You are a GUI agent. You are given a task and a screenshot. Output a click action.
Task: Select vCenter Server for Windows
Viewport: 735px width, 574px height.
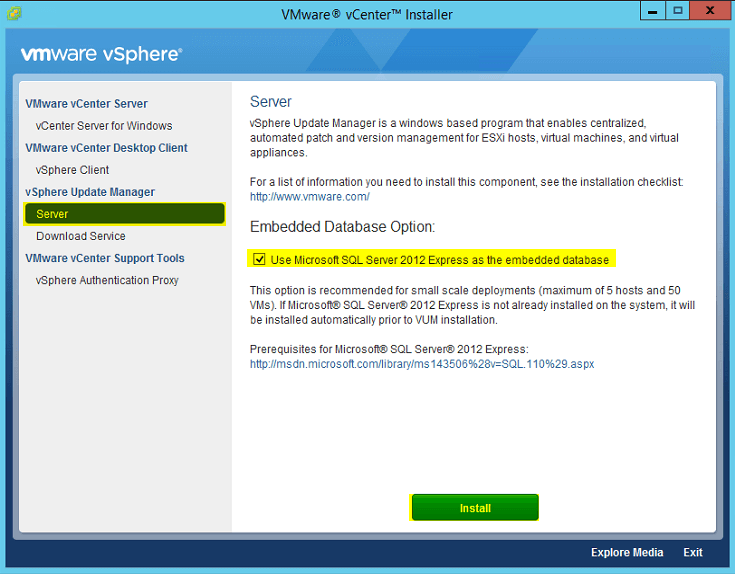pyautogui.click(x=104, y=126)
